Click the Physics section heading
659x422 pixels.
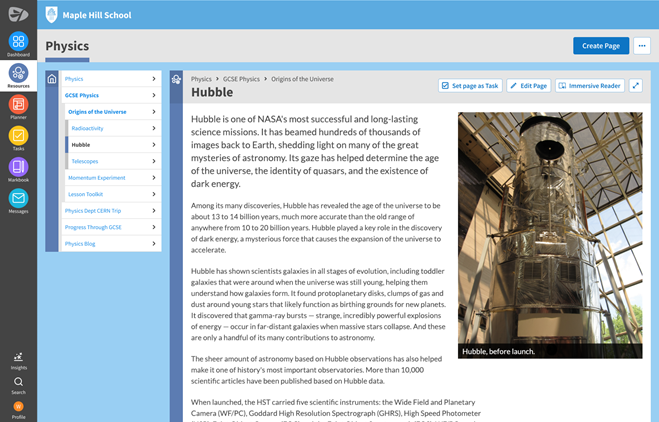pyautogui.click(x=67, y=46)
